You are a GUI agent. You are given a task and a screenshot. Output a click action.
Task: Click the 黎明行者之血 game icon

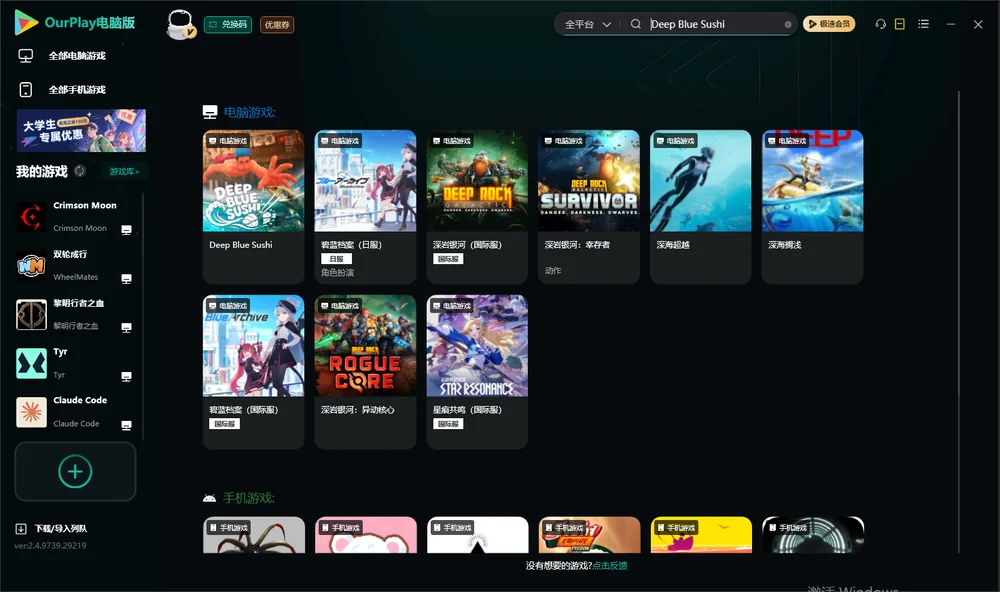[x=31, y=314]
